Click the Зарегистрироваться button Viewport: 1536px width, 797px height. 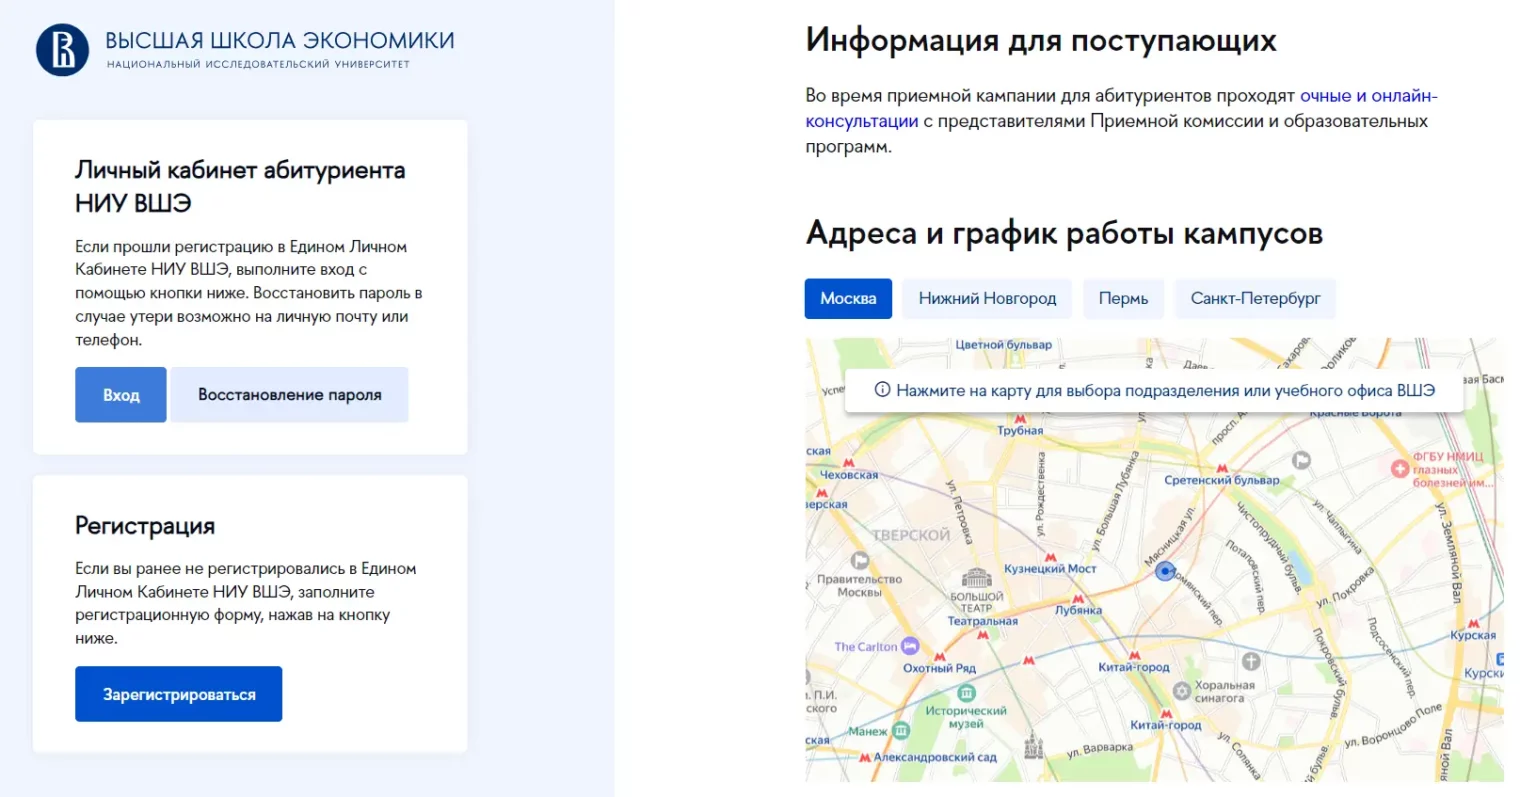[179, 694]
